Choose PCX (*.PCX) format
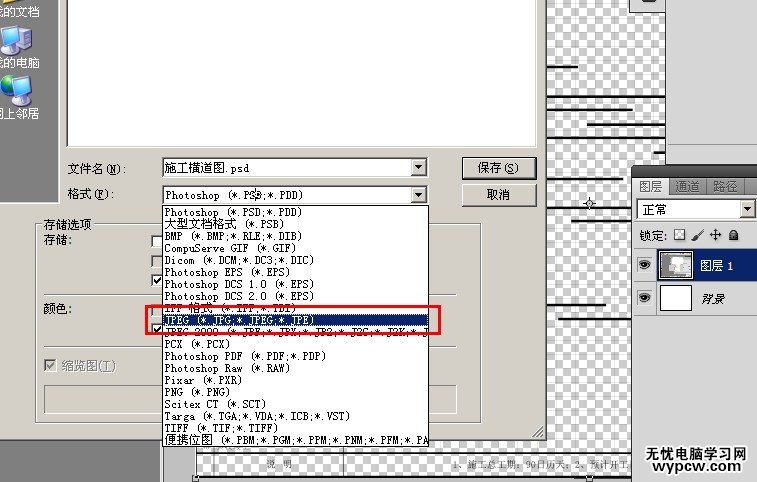This screenshot has width=757, height=482. point(295,344)
